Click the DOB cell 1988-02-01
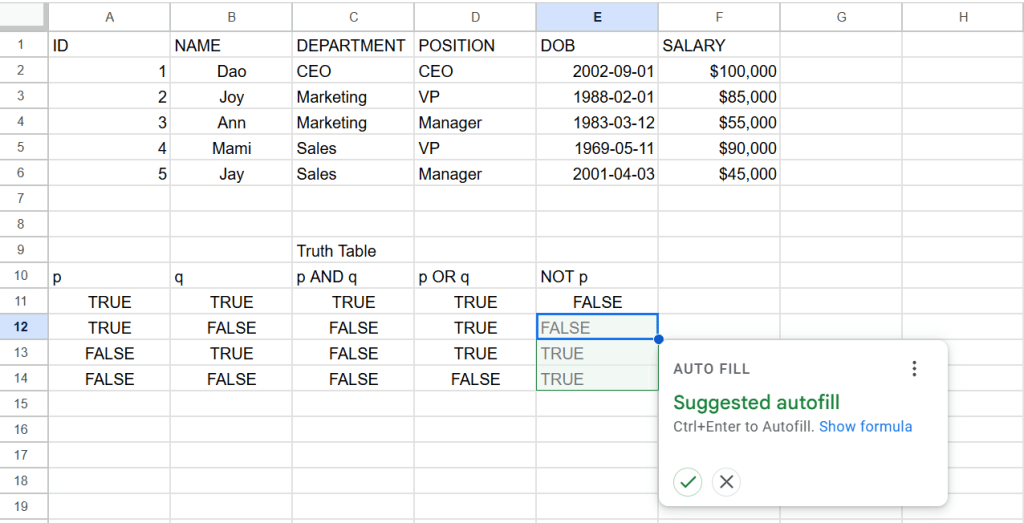The image size is (1024, 523). (597, 97)
